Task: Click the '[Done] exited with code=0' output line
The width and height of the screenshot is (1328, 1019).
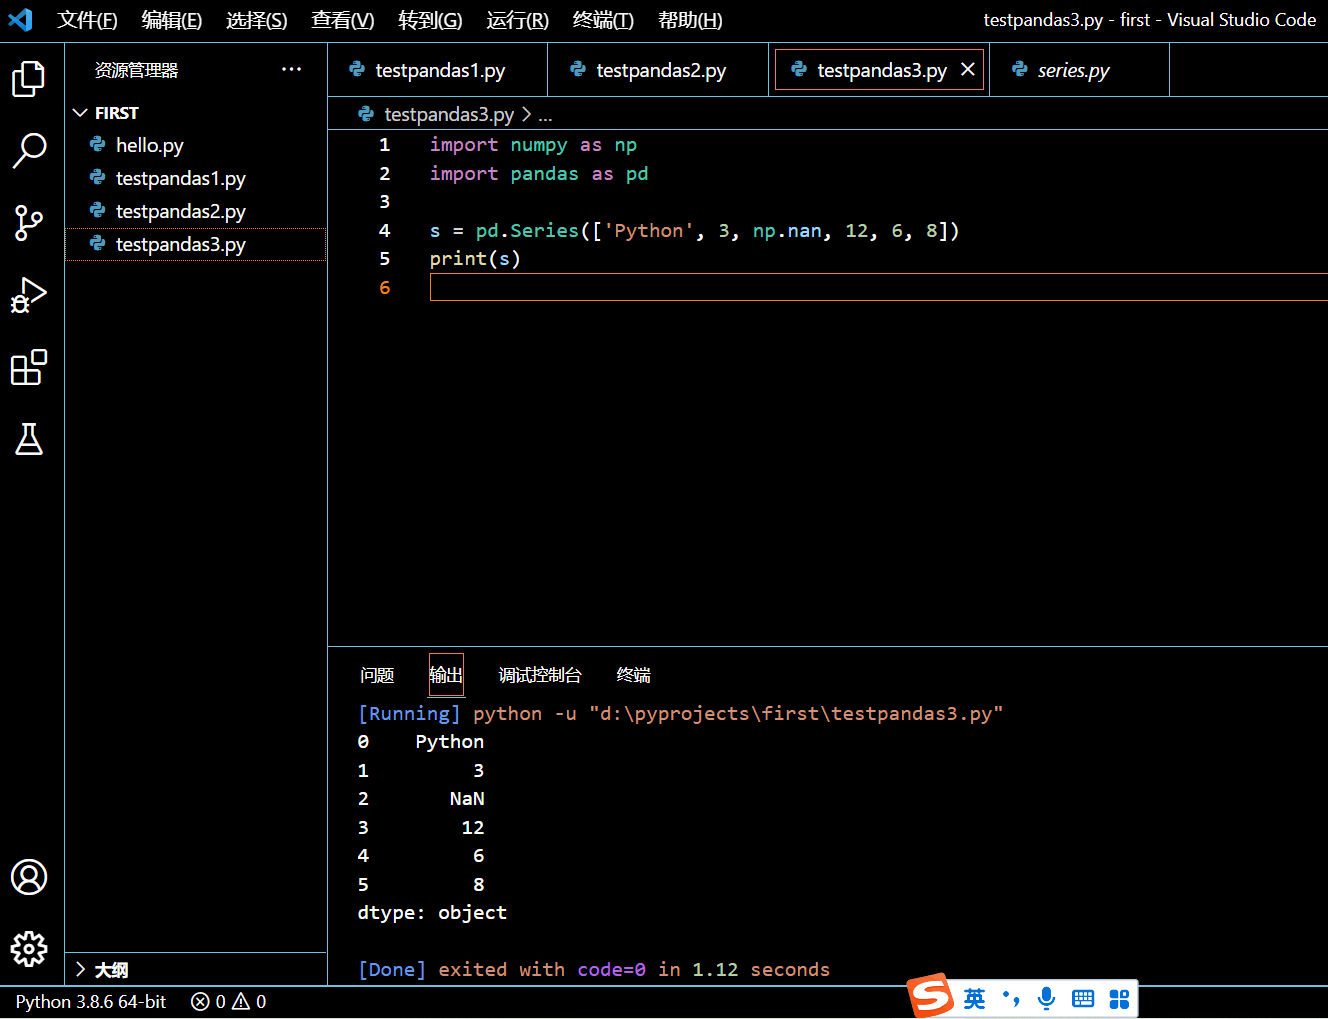Action: click(x=594, y=970)
